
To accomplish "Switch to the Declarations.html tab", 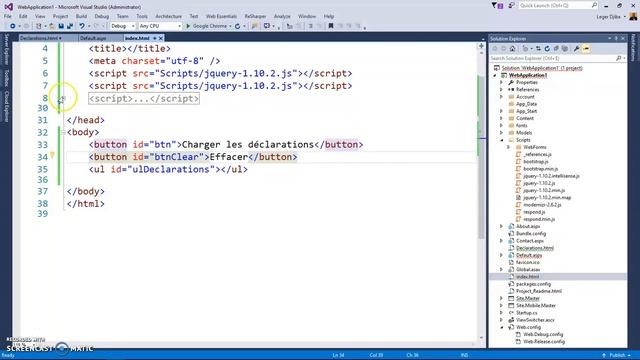I will click(x=39, y=38).
